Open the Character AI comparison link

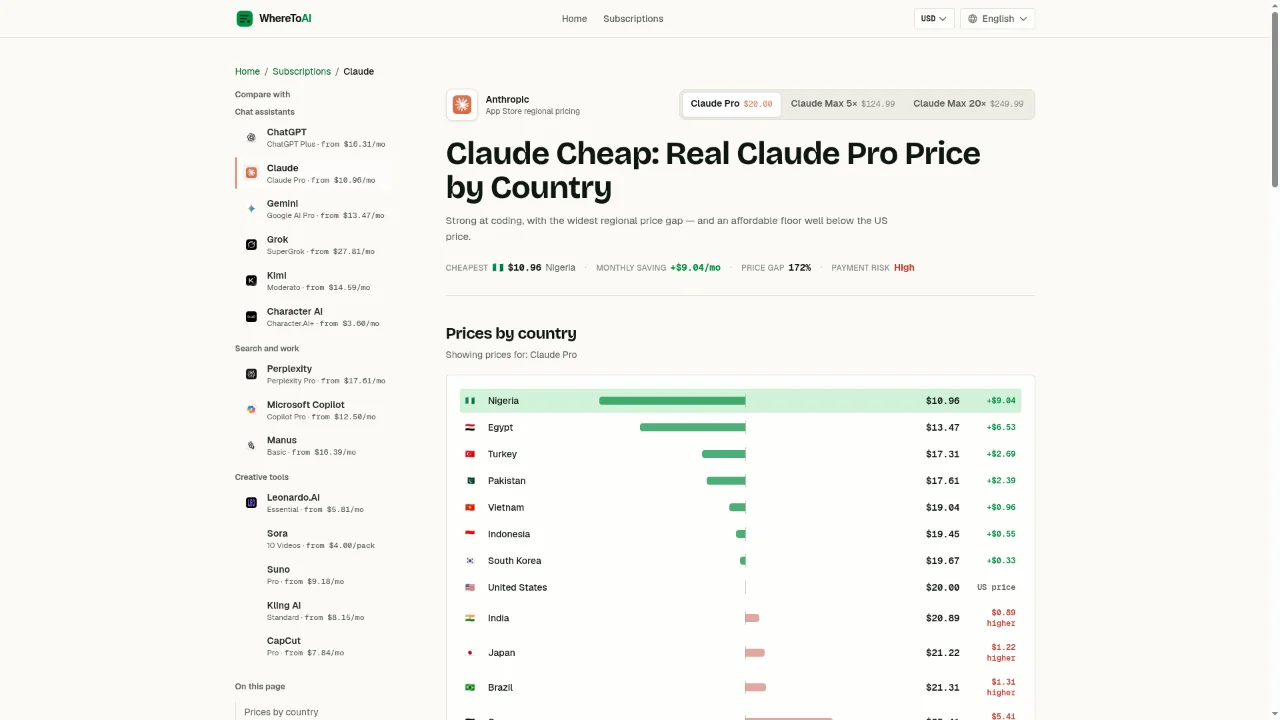pos(315,317)
